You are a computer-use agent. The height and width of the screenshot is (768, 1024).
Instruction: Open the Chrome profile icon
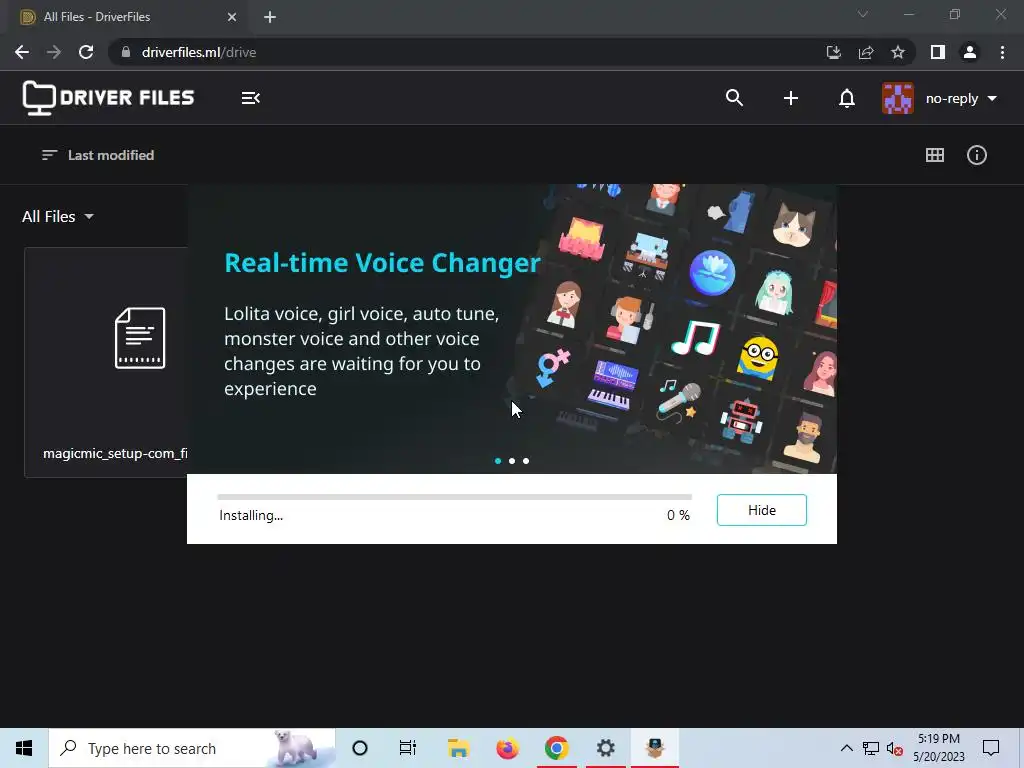970,52
